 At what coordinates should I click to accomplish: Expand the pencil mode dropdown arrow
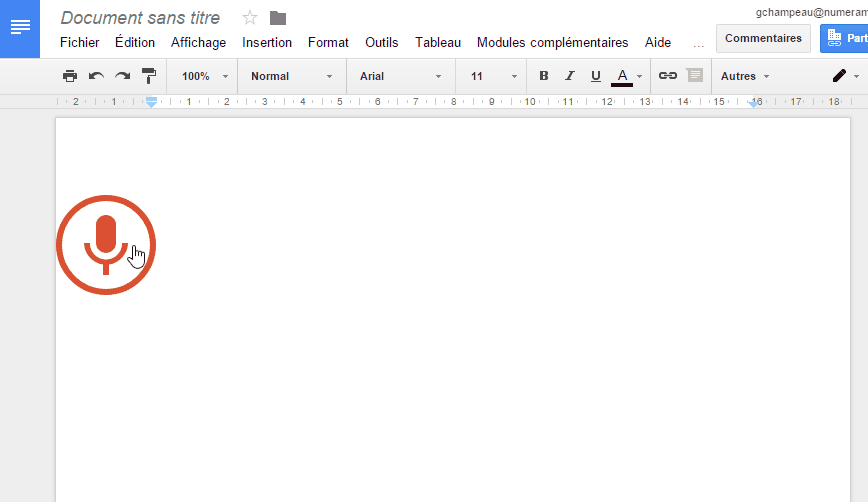pos(856,76)
